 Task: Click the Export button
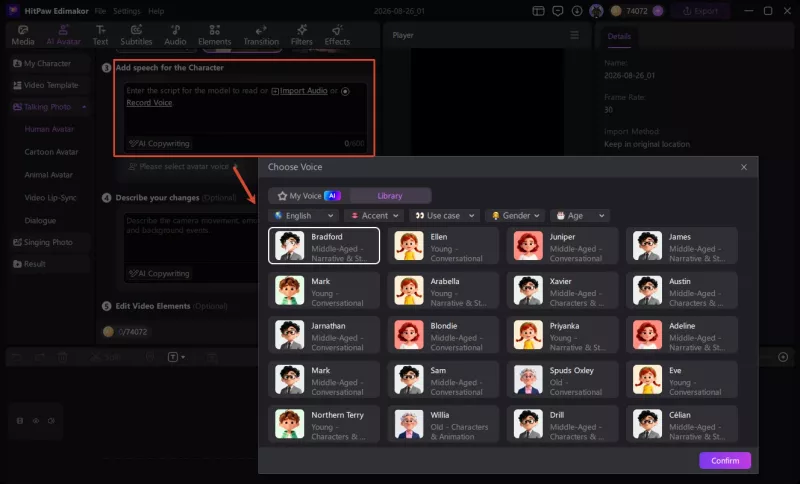point(701,11)
